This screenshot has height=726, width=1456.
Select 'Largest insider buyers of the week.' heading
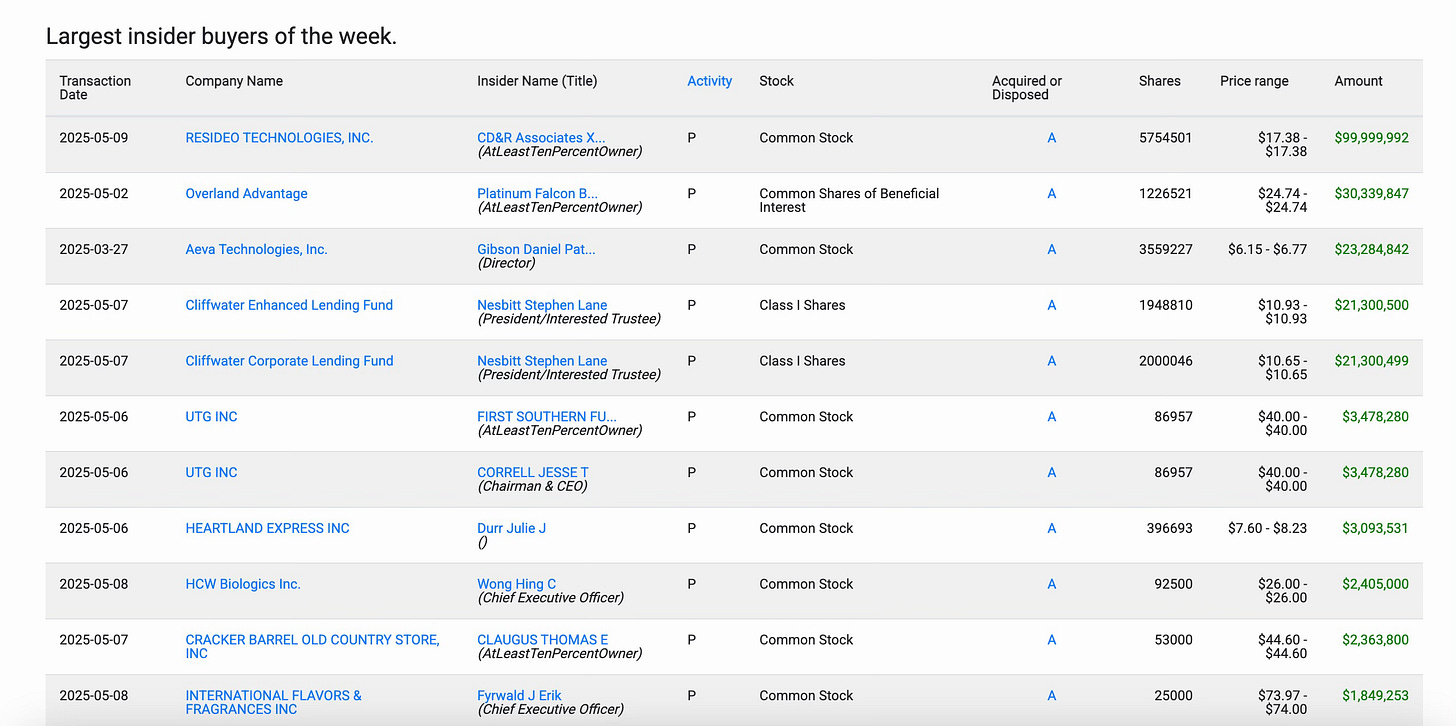click(221, 37)
